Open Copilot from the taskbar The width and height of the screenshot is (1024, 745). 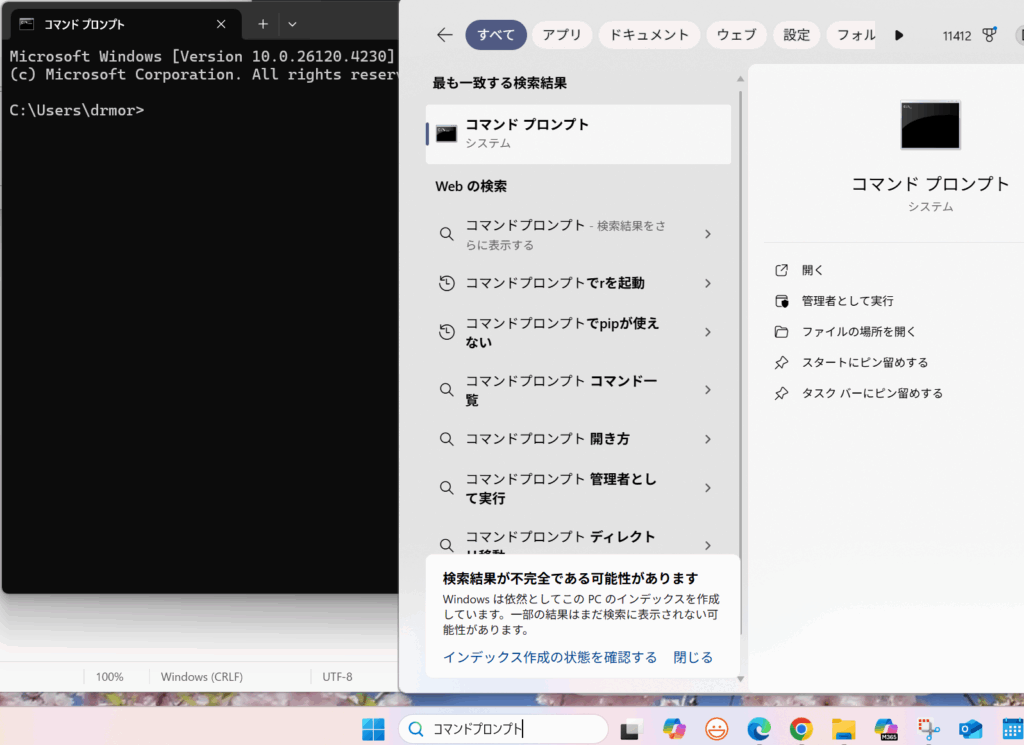(674, 729)
